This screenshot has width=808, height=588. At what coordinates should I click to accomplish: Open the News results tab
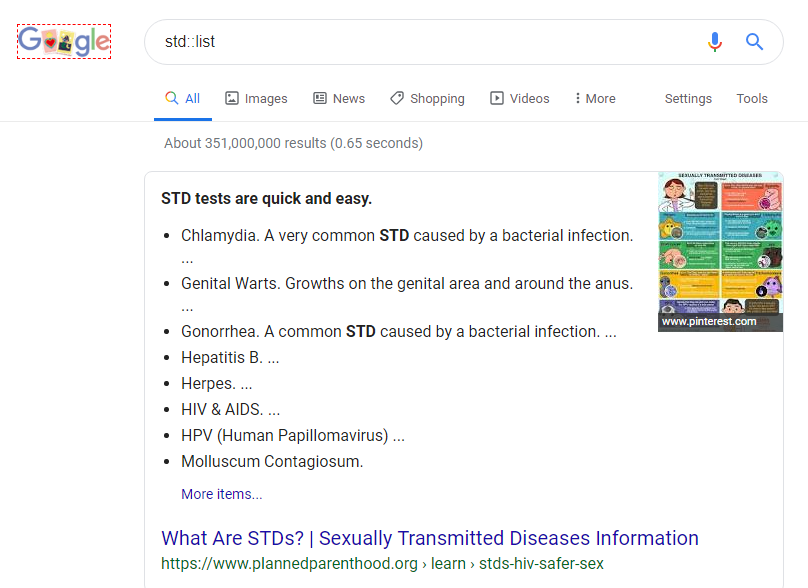pyautogui.click(x=349, y=98)
